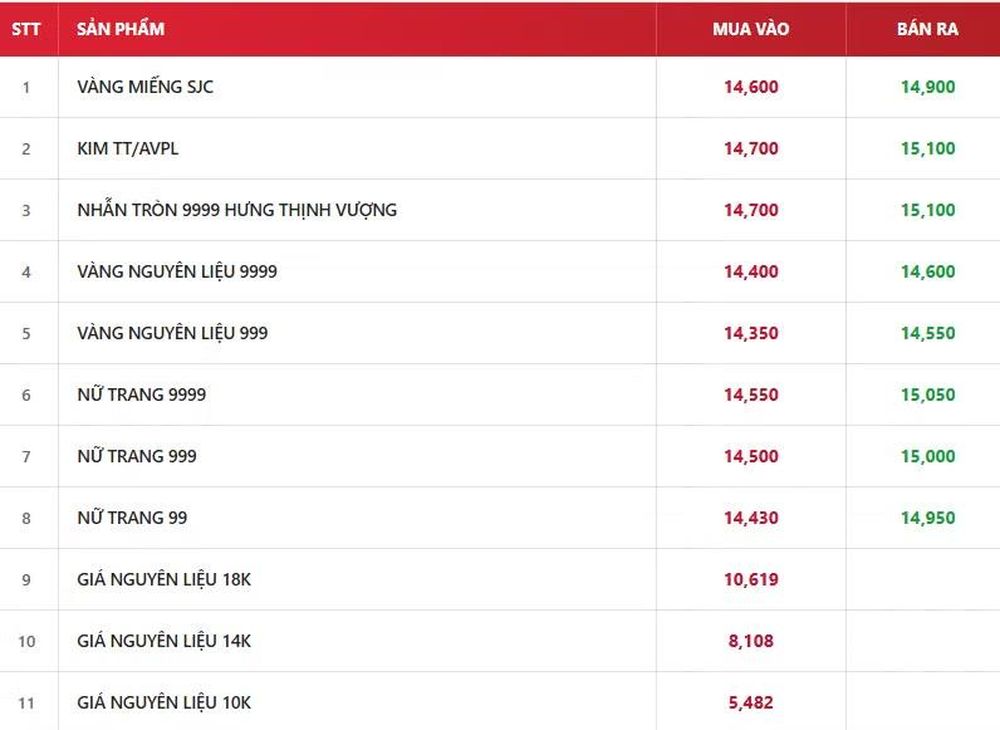Select VÀNG NGUYÊN LIỆU 999 product
This screenshot has height=730, width=1000.
click(172, 333)
